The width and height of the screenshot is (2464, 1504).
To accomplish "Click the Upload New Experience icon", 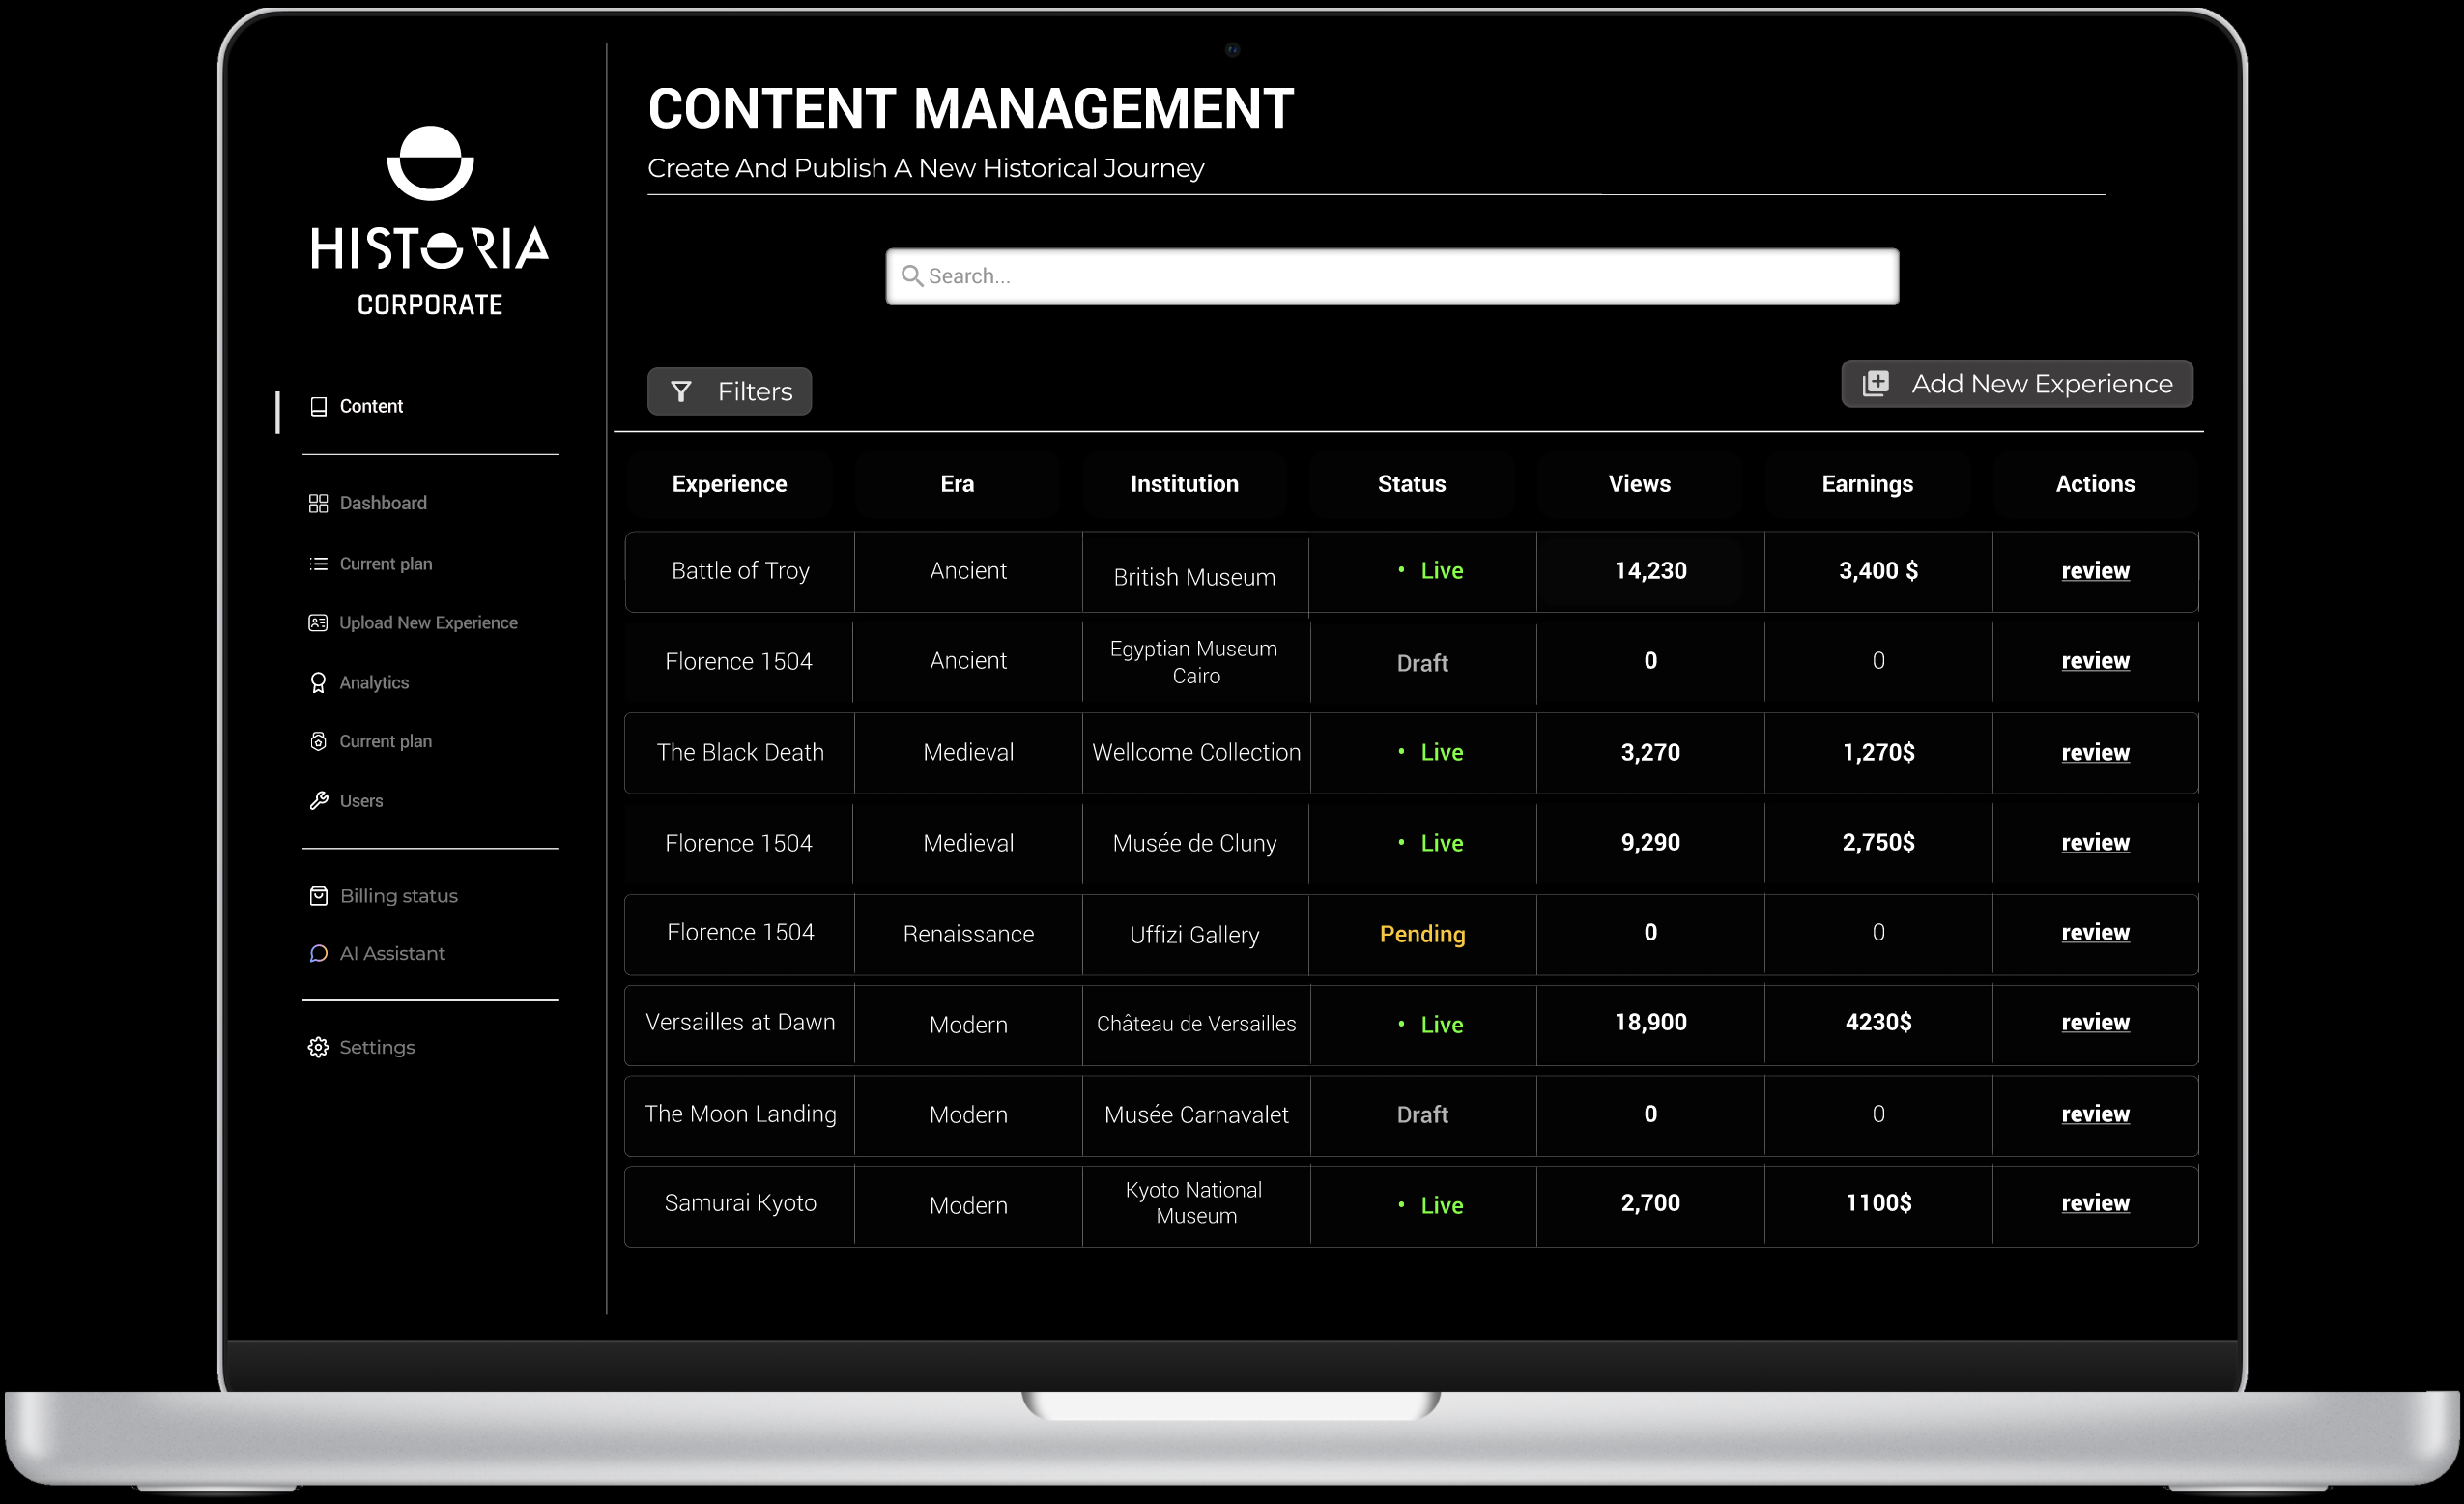I will coord(318,623).
